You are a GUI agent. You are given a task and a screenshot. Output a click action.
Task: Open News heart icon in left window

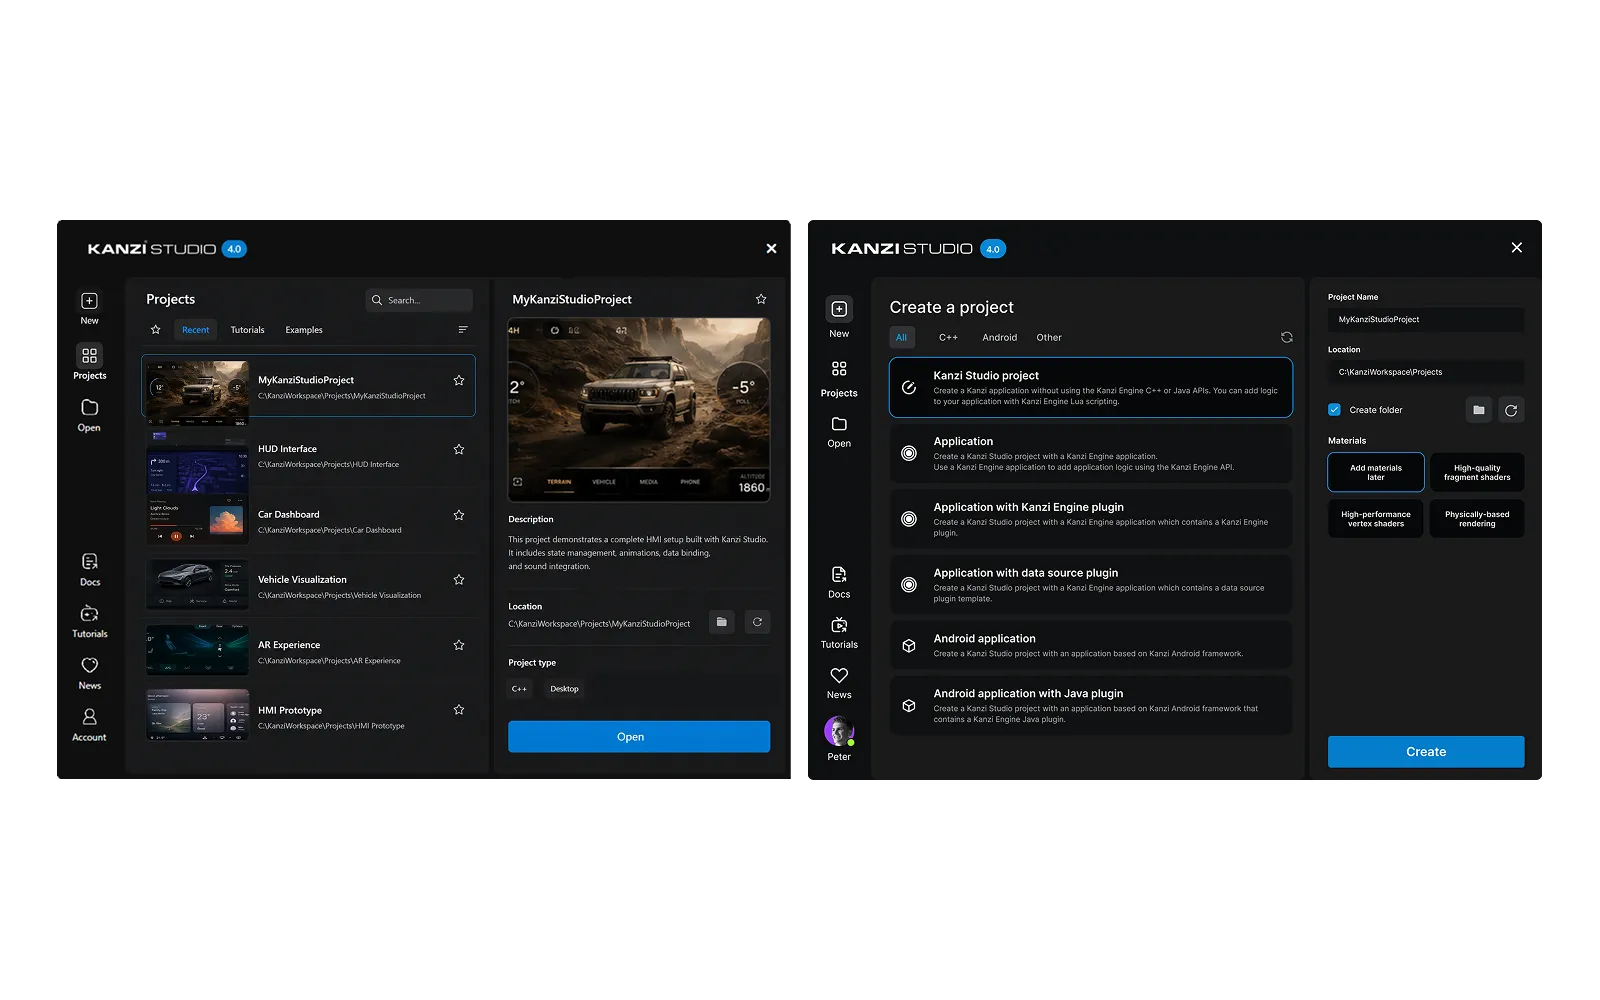coord(89,665)
